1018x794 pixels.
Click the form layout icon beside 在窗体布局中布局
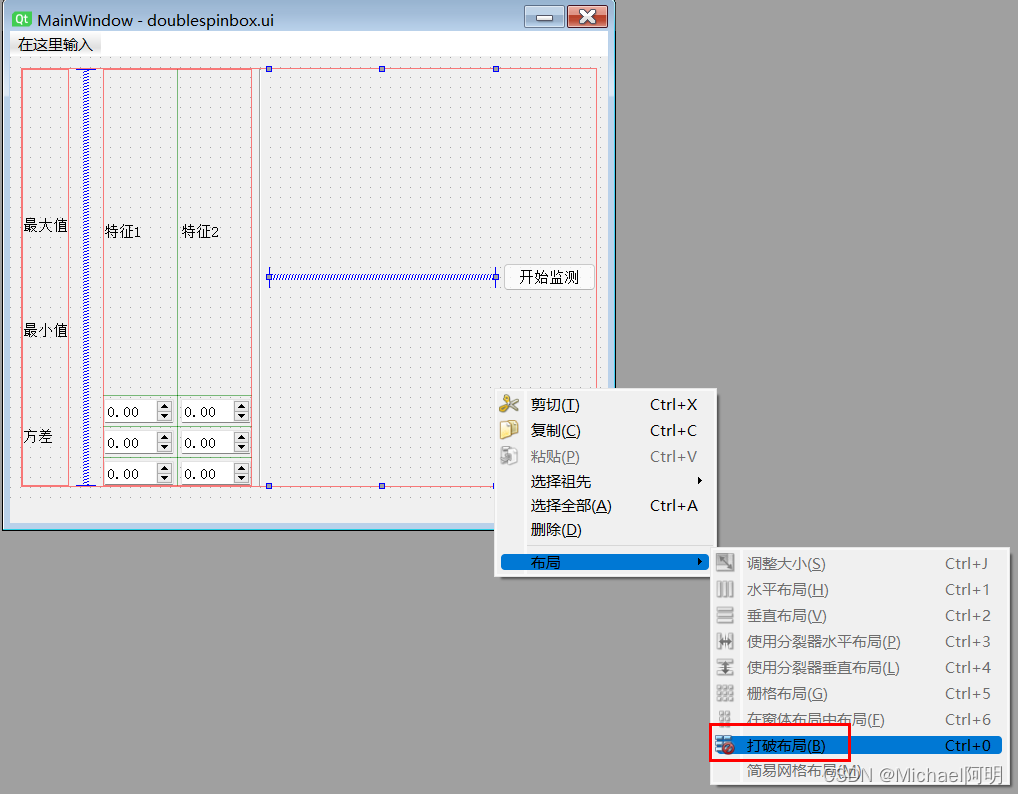[725, 718]
